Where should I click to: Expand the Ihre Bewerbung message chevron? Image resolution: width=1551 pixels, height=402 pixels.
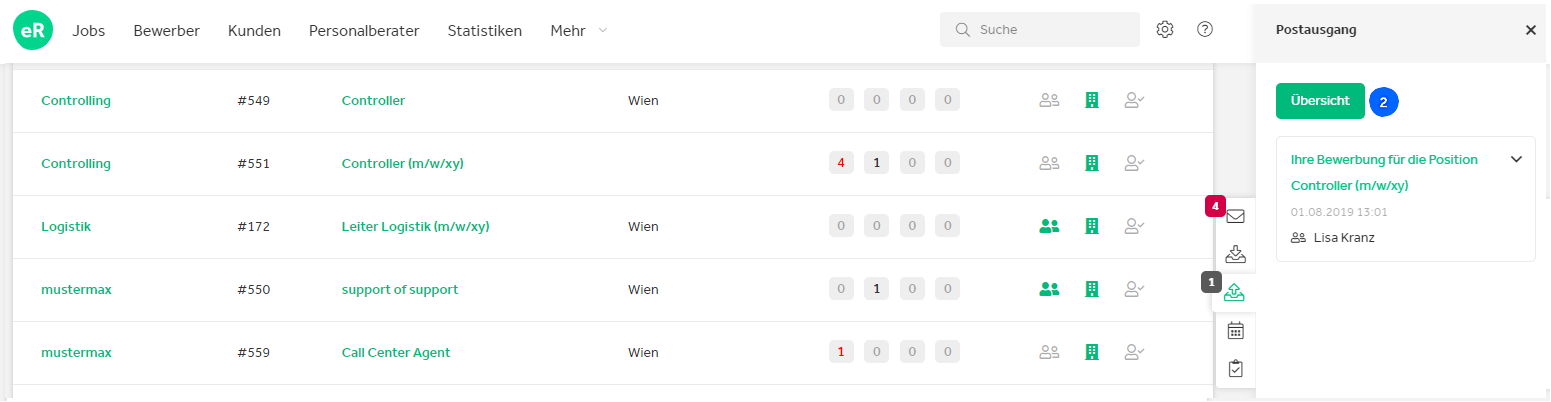click(x=1516, y=159)
